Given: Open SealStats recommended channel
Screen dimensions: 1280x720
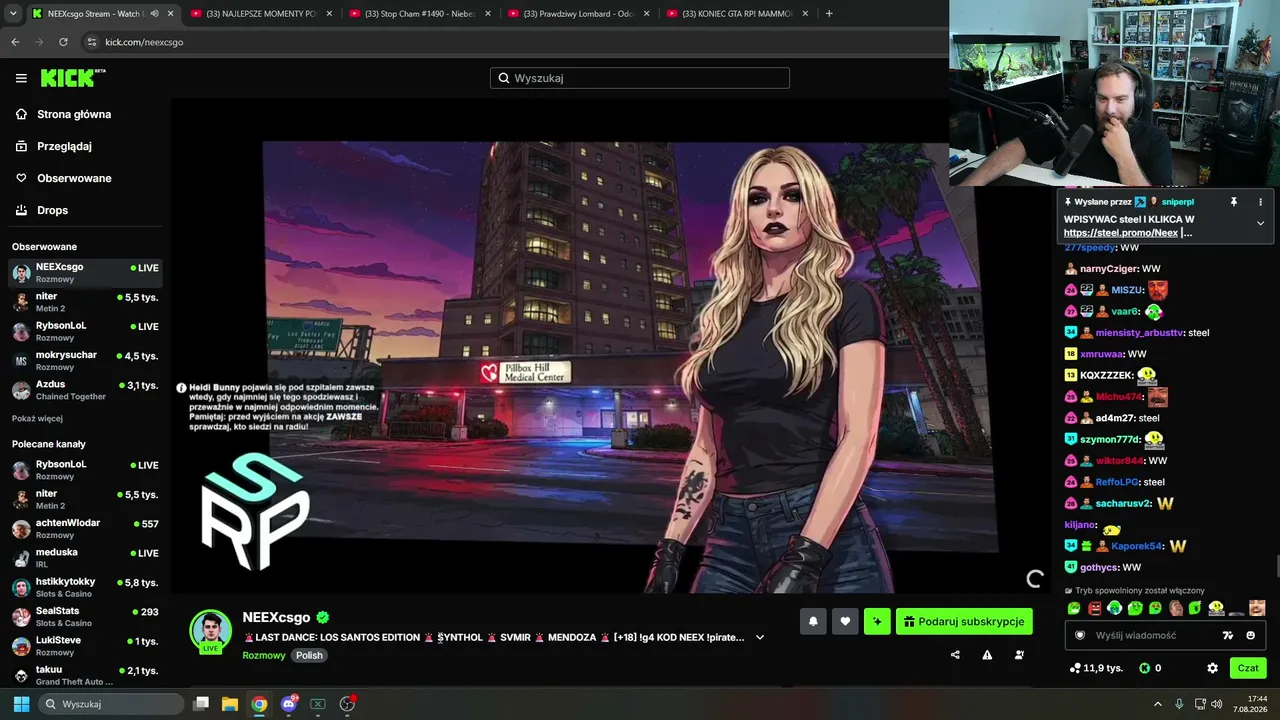Looking at the screenshot, I should 85,616.
